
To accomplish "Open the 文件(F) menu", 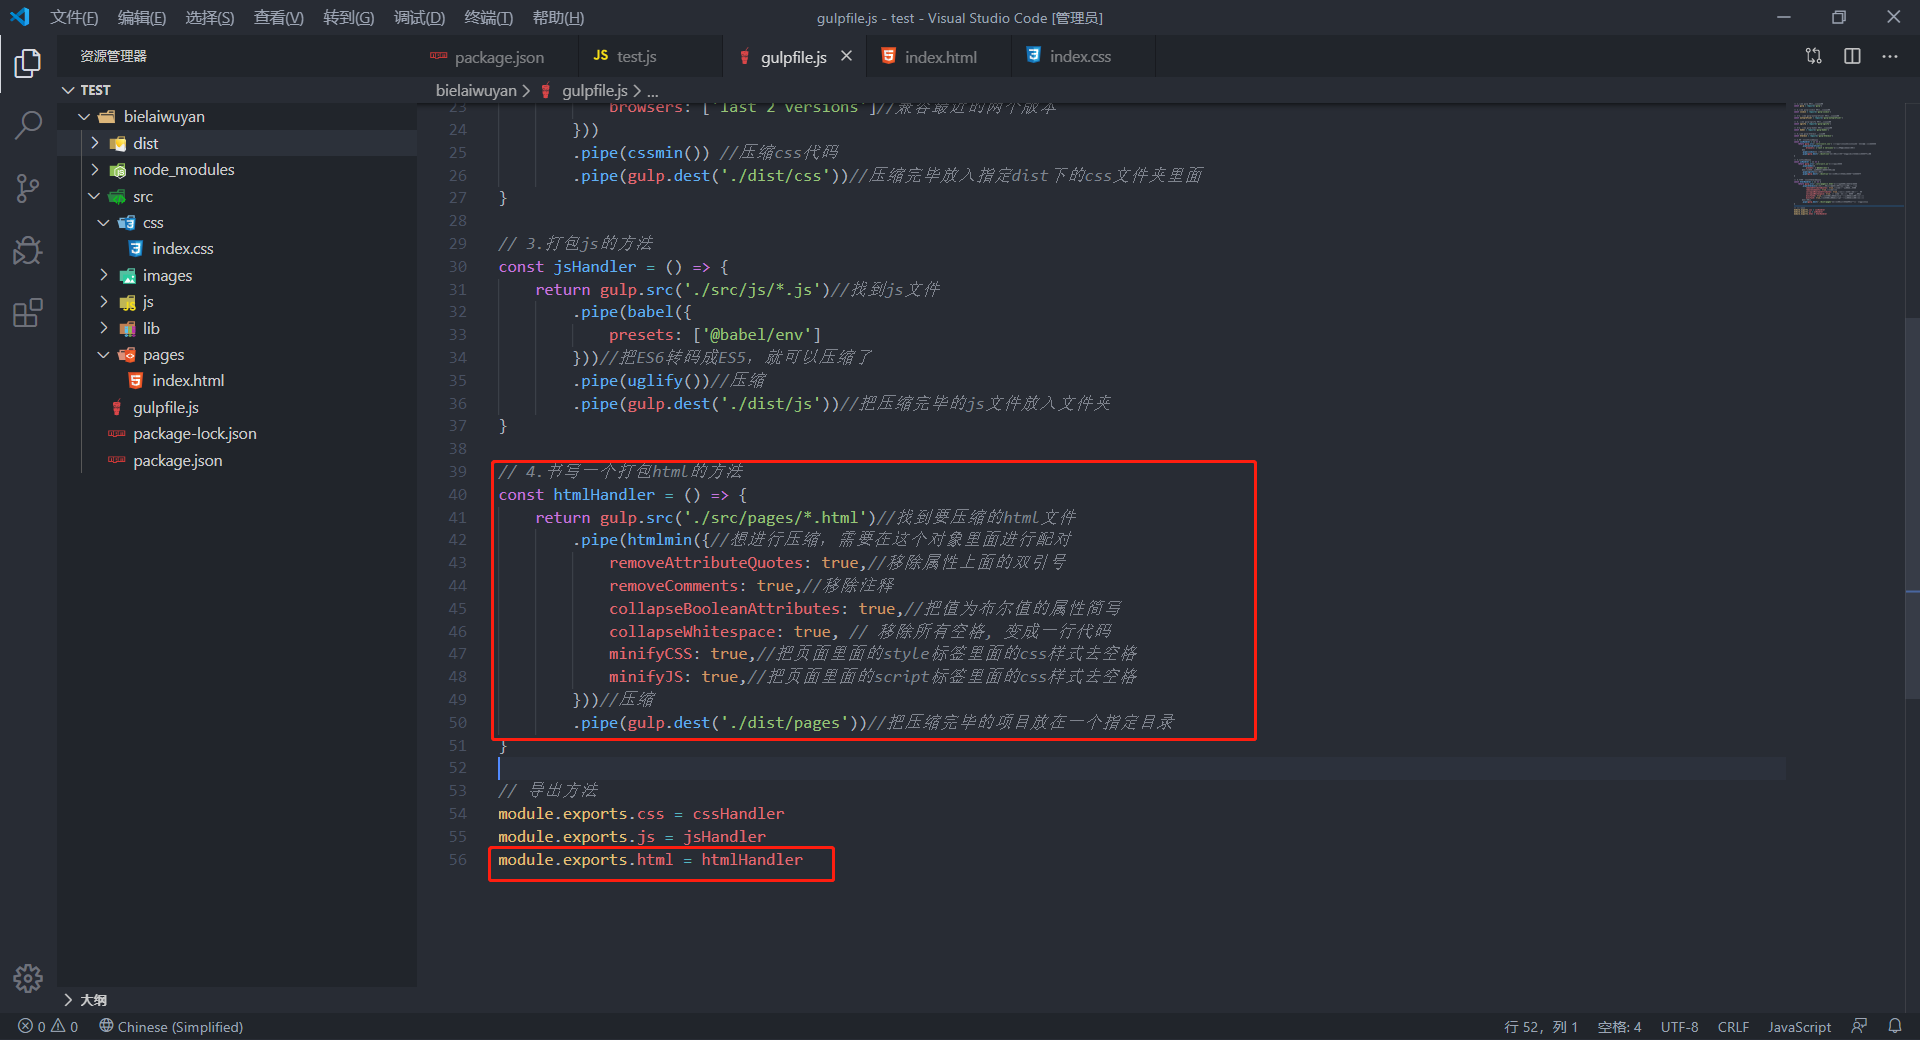I will [74, 17].
